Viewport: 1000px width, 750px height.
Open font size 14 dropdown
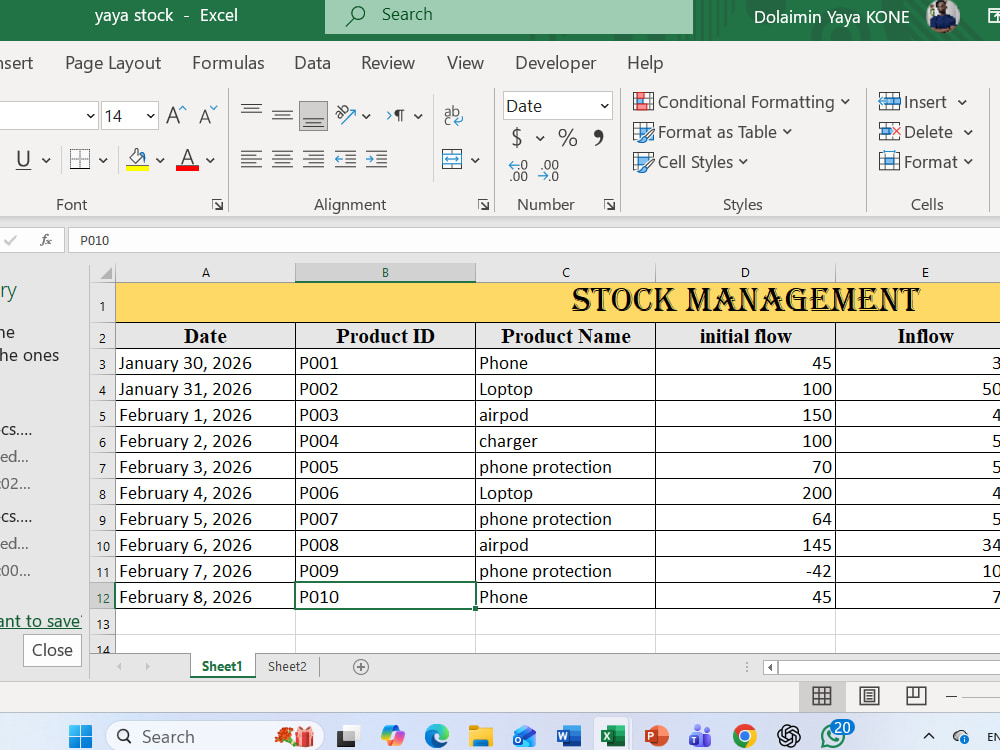pyautogui.click(x=151, y=116)
